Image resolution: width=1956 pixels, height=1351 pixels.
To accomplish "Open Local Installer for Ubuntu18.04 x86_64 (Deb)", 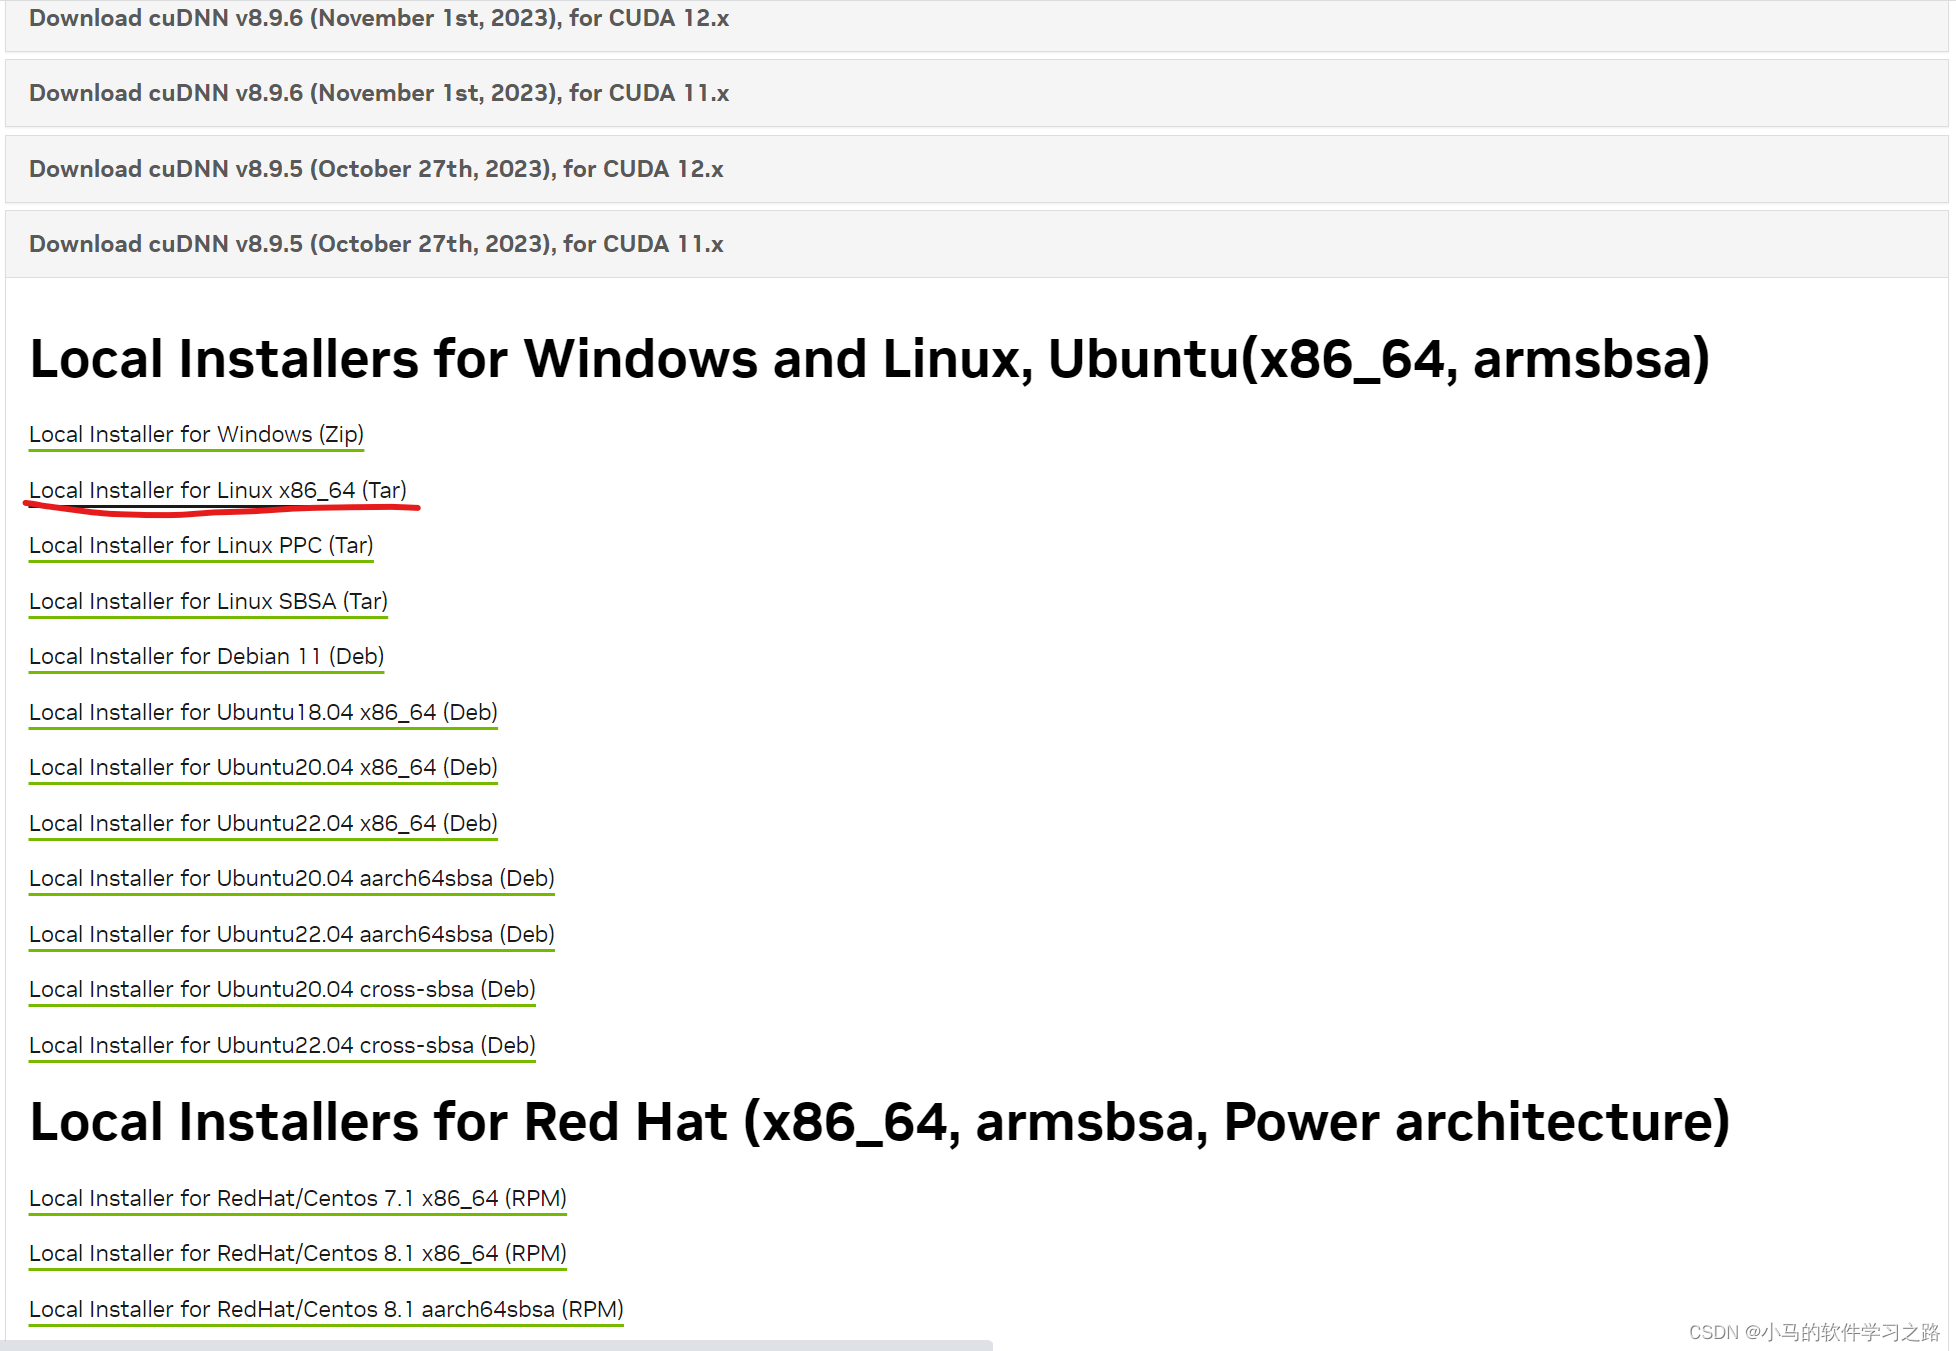I will [262, 712].
